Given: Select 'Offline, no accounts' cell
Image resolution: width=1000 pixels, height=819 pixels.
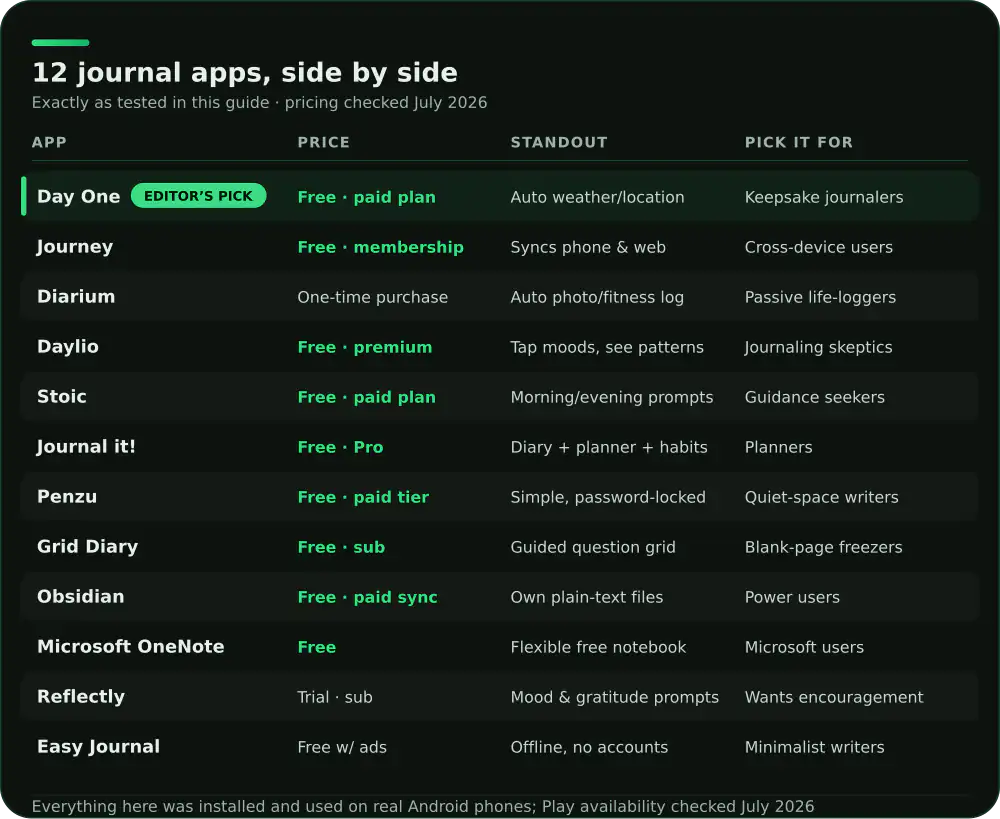Looking at the screenshot, I should click(589, 747).
